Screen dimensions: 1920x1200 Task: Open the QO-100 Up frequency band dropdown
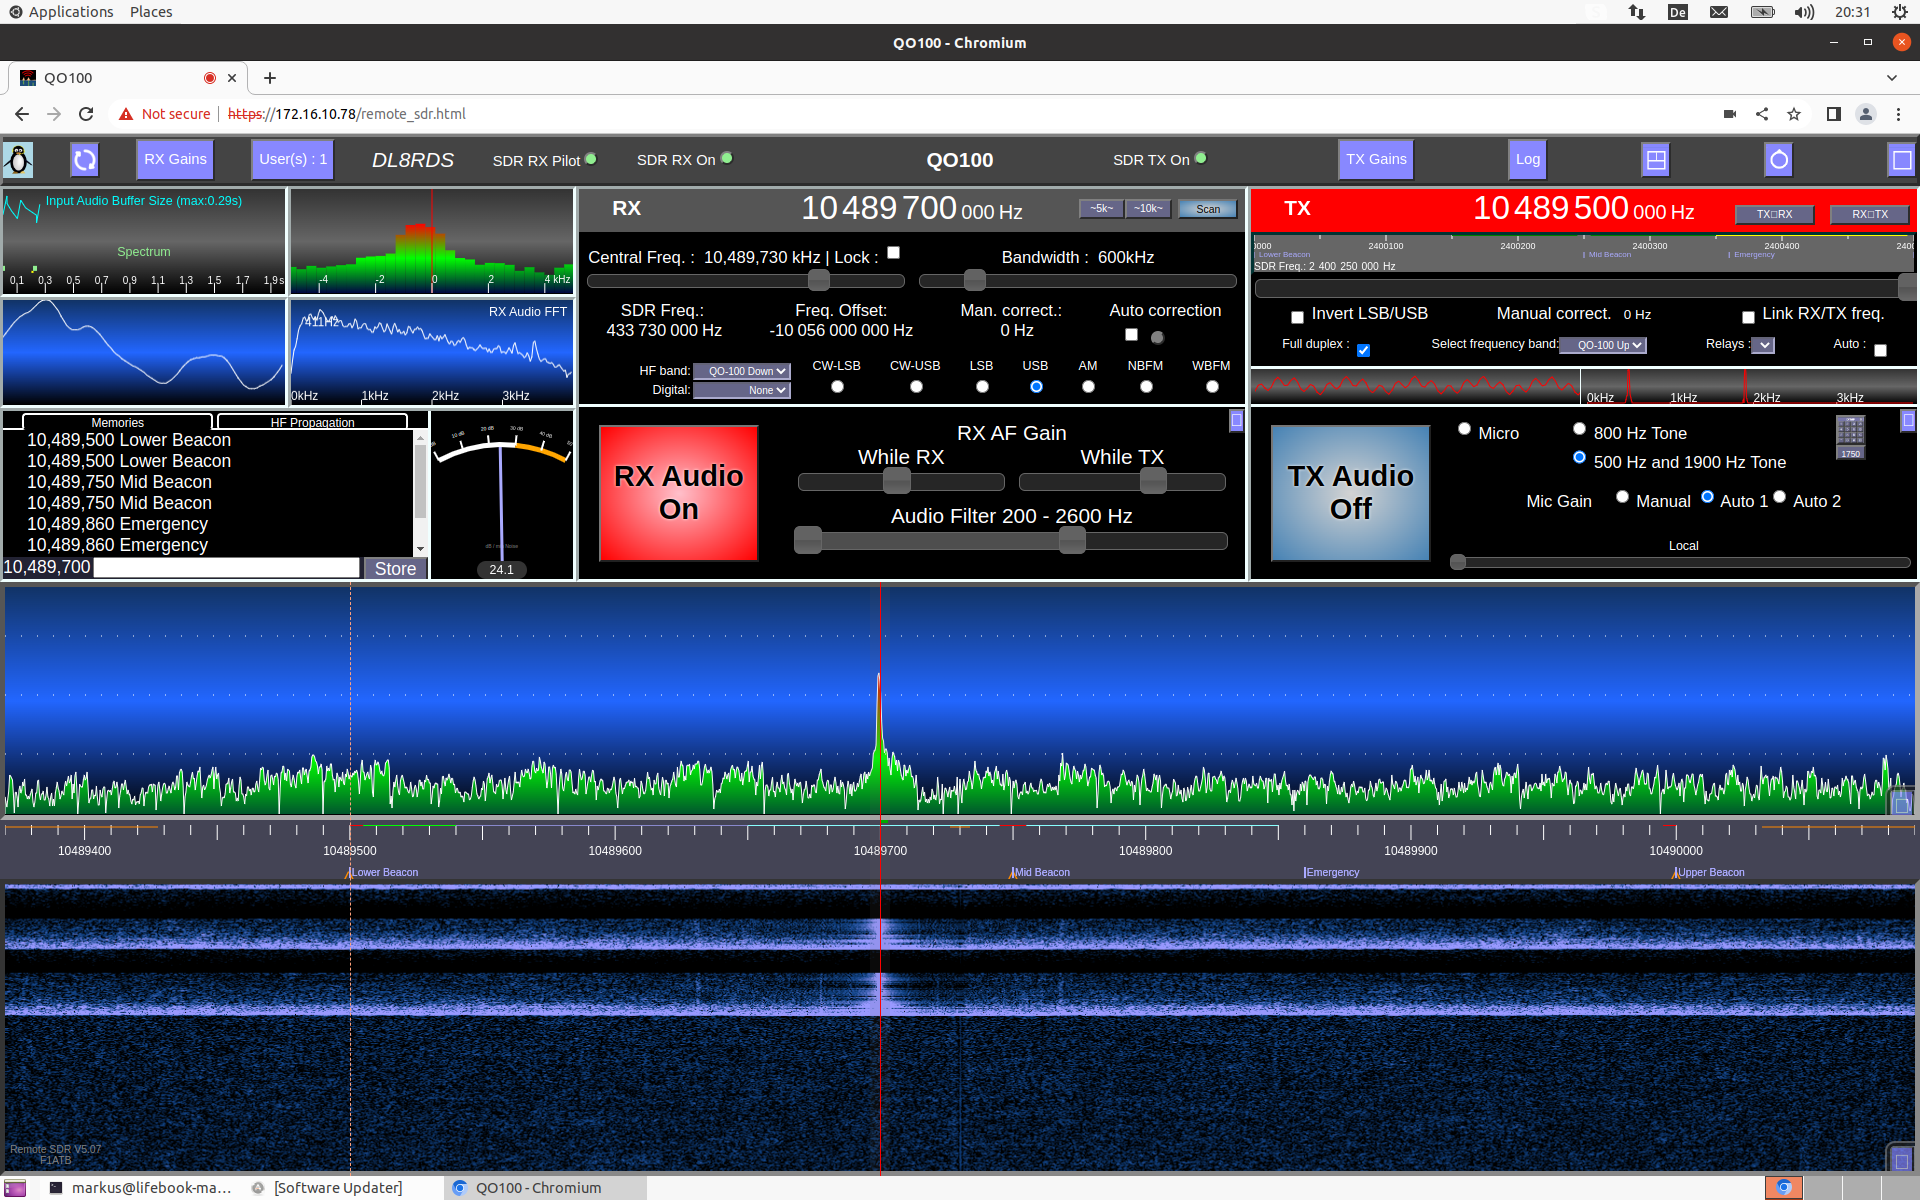[1603, 345]
